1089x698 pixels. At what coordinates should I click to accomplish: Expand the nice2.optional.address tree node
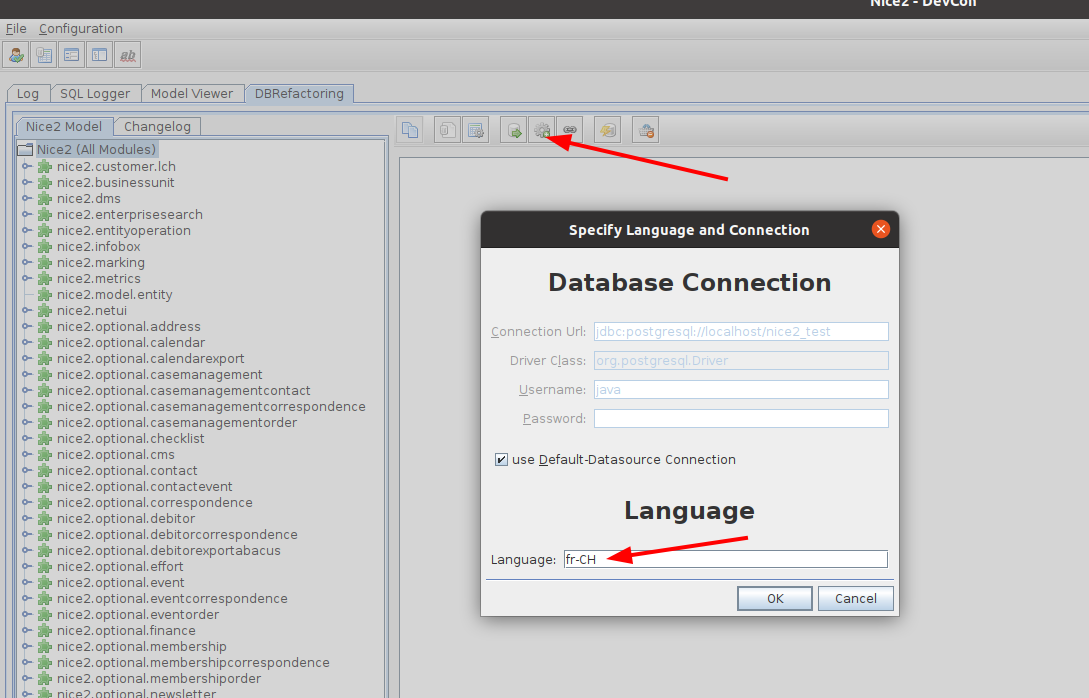point(26,326)
